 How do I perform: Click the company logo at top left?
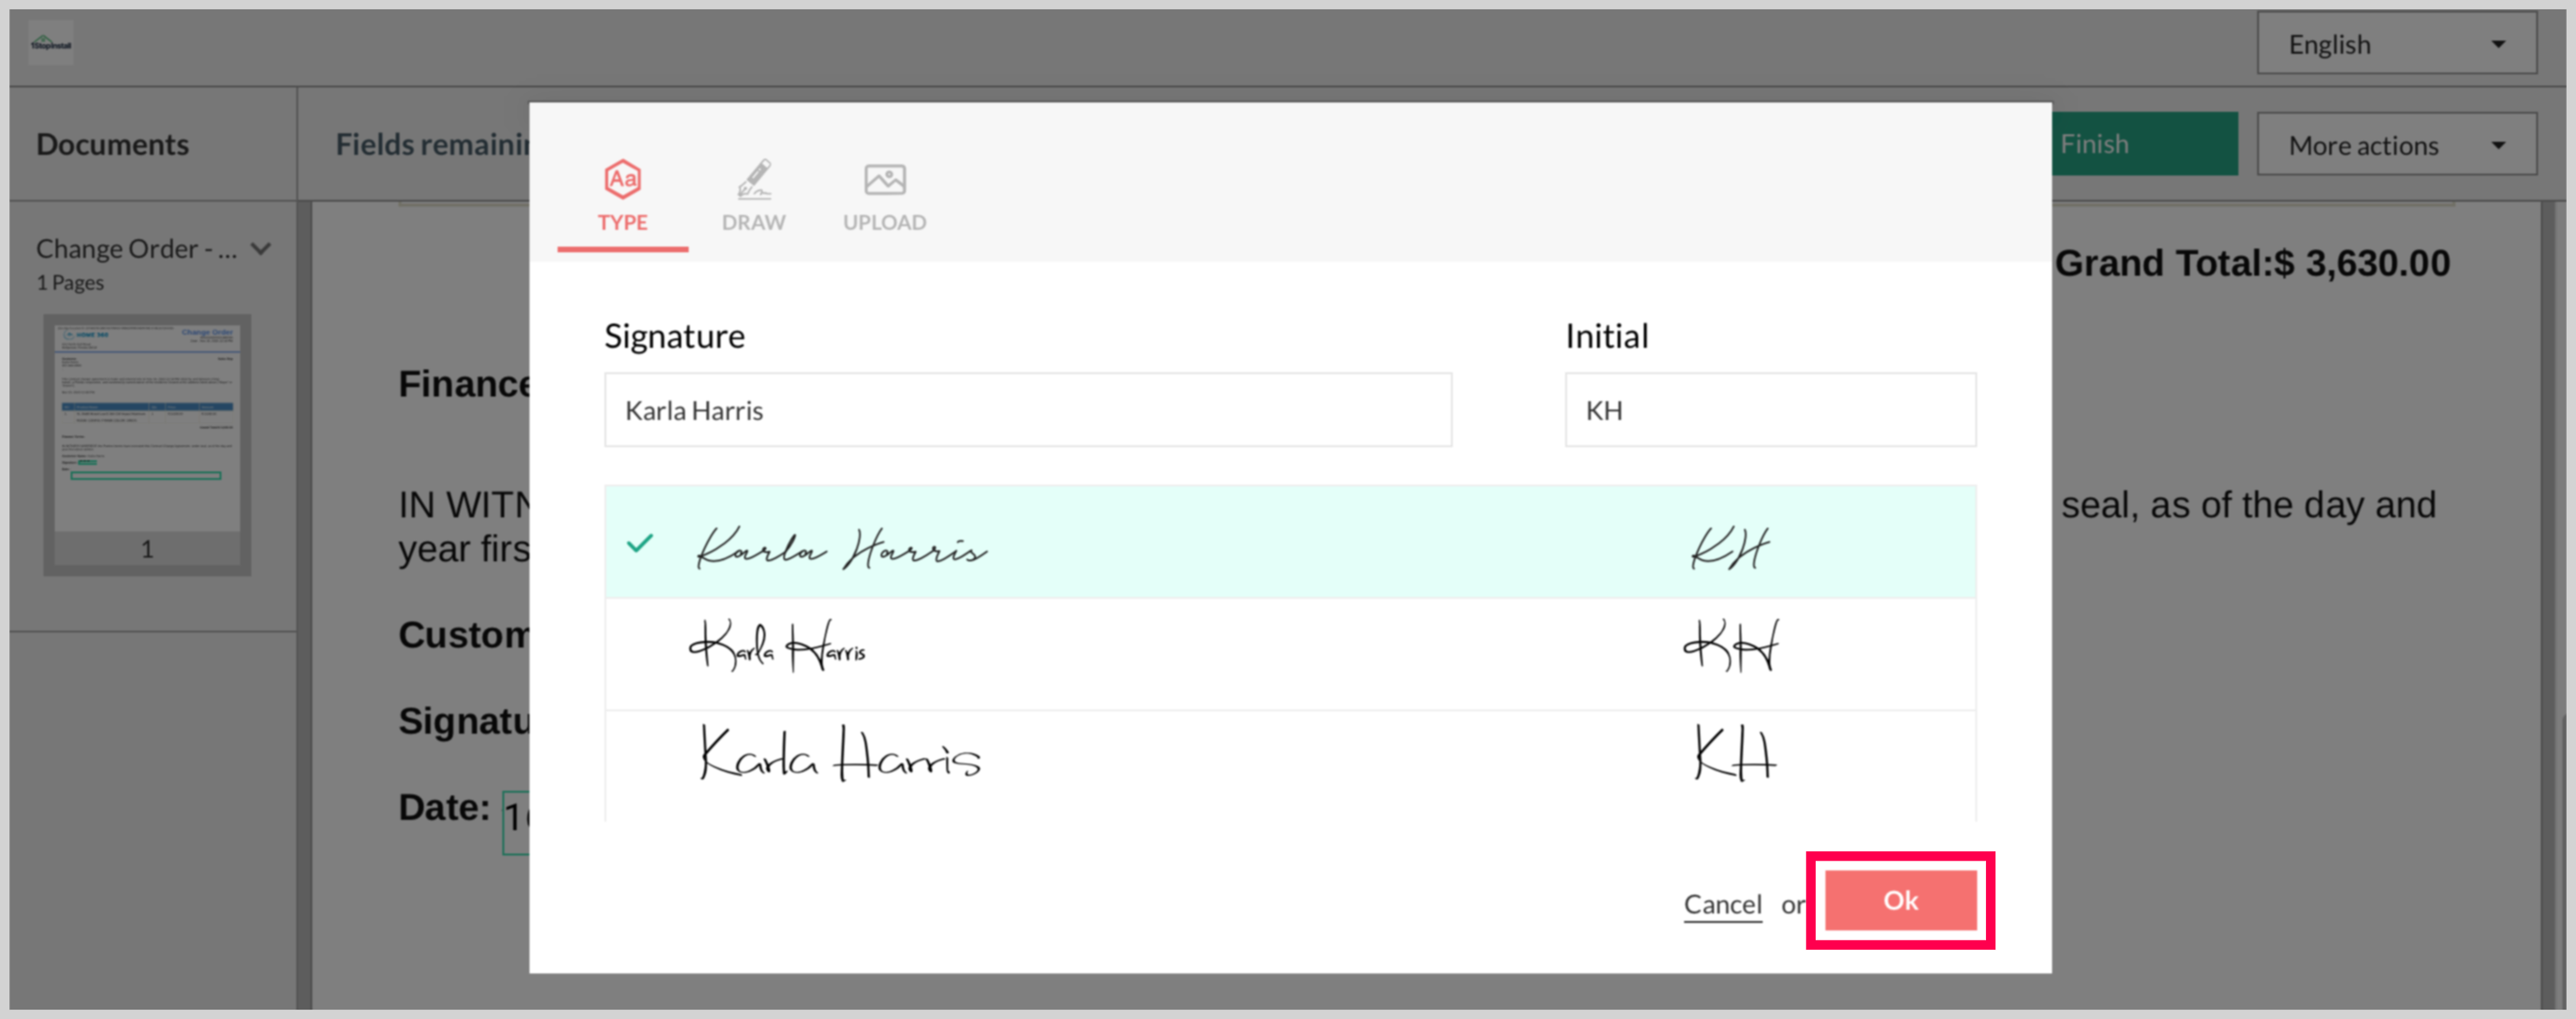click(x=50, y=43)
